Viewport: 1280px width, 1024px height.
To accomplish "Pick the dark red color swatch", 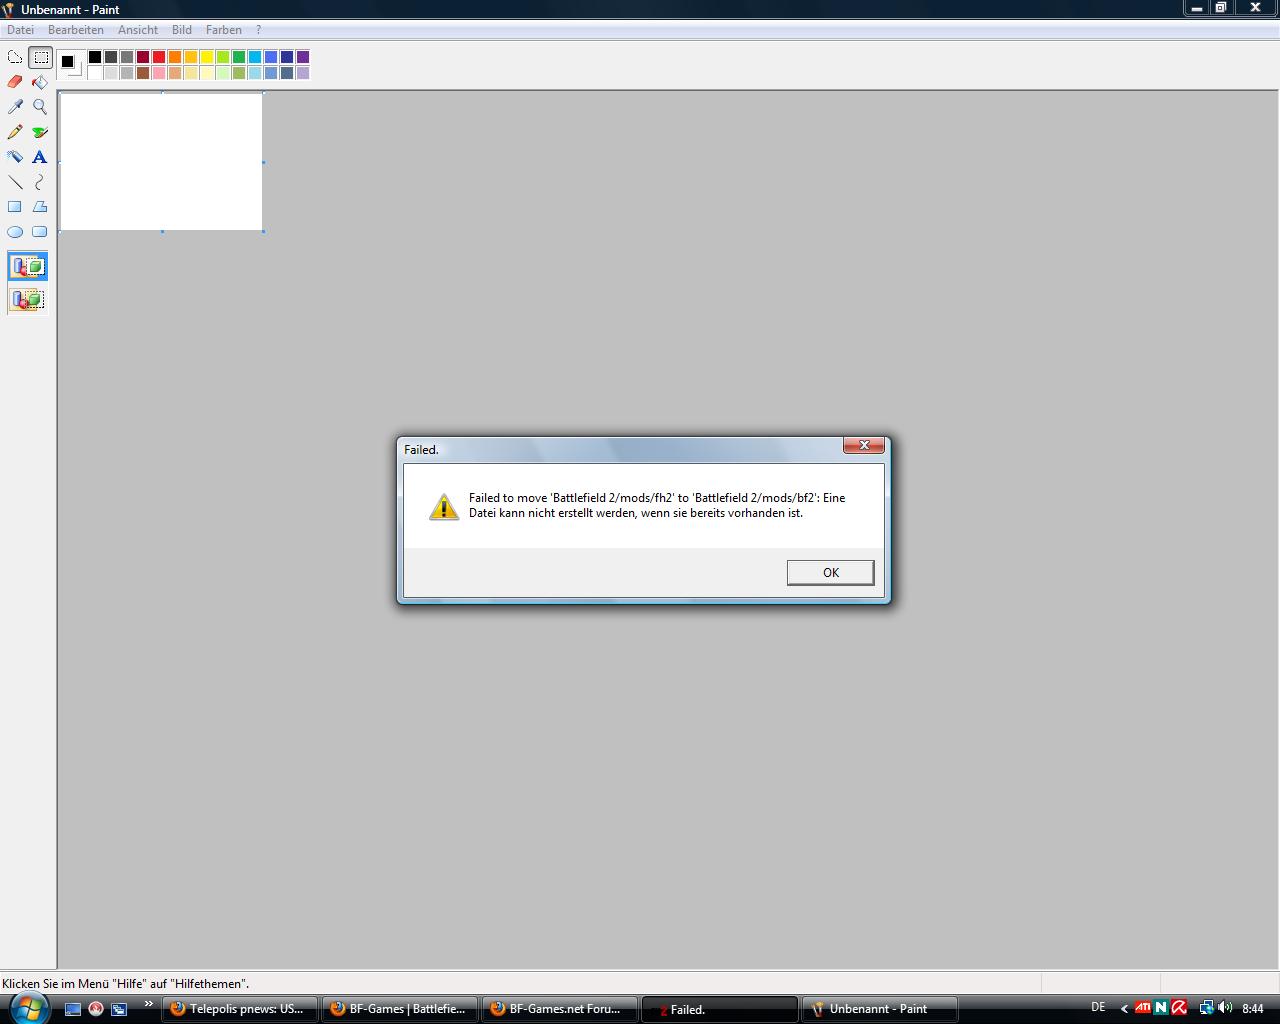I will click(x=143, y=57).
